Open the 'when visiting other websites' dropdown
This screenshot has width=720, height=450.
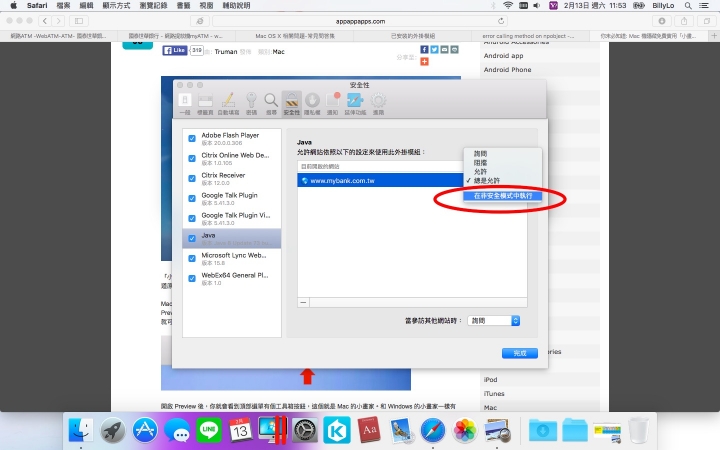pyautogui.click(x=494, y=321)
